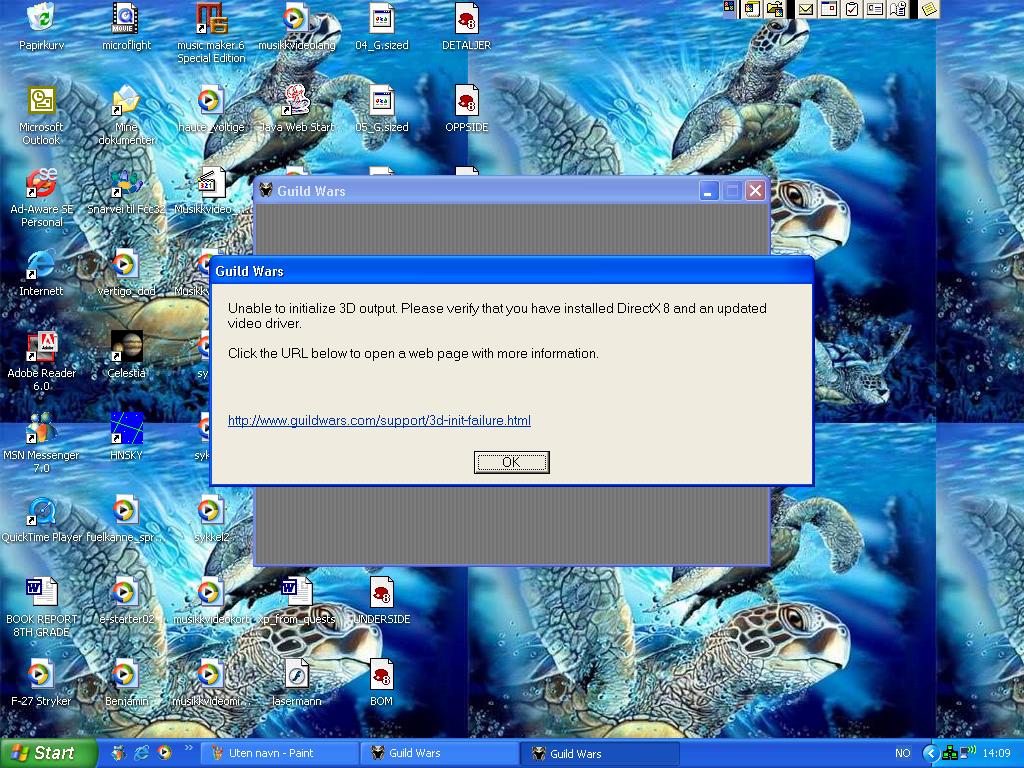Select the Ad-Aware SE Personal icon
Screen dimensions: 1024x768
click(42, 197)
